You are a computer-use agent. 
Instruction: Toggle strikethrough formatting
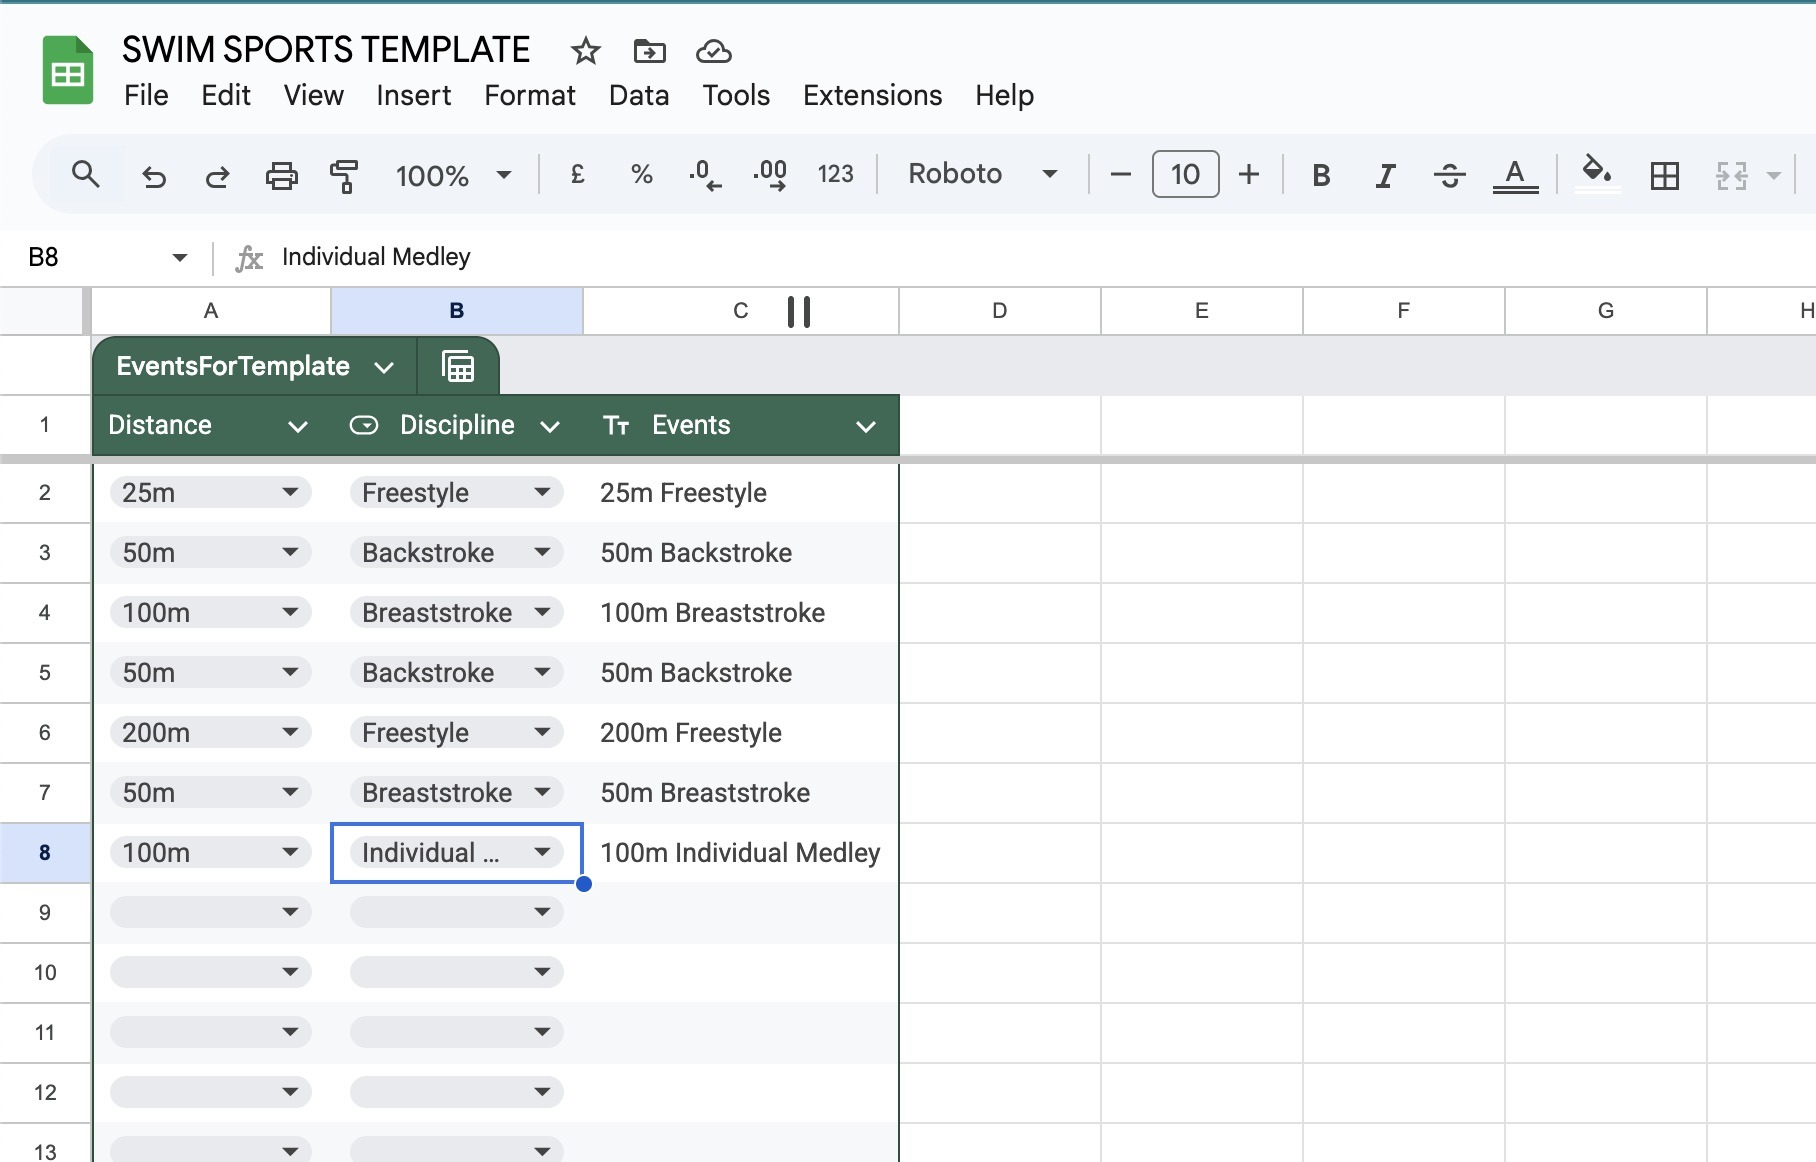tap(1448, 176)
